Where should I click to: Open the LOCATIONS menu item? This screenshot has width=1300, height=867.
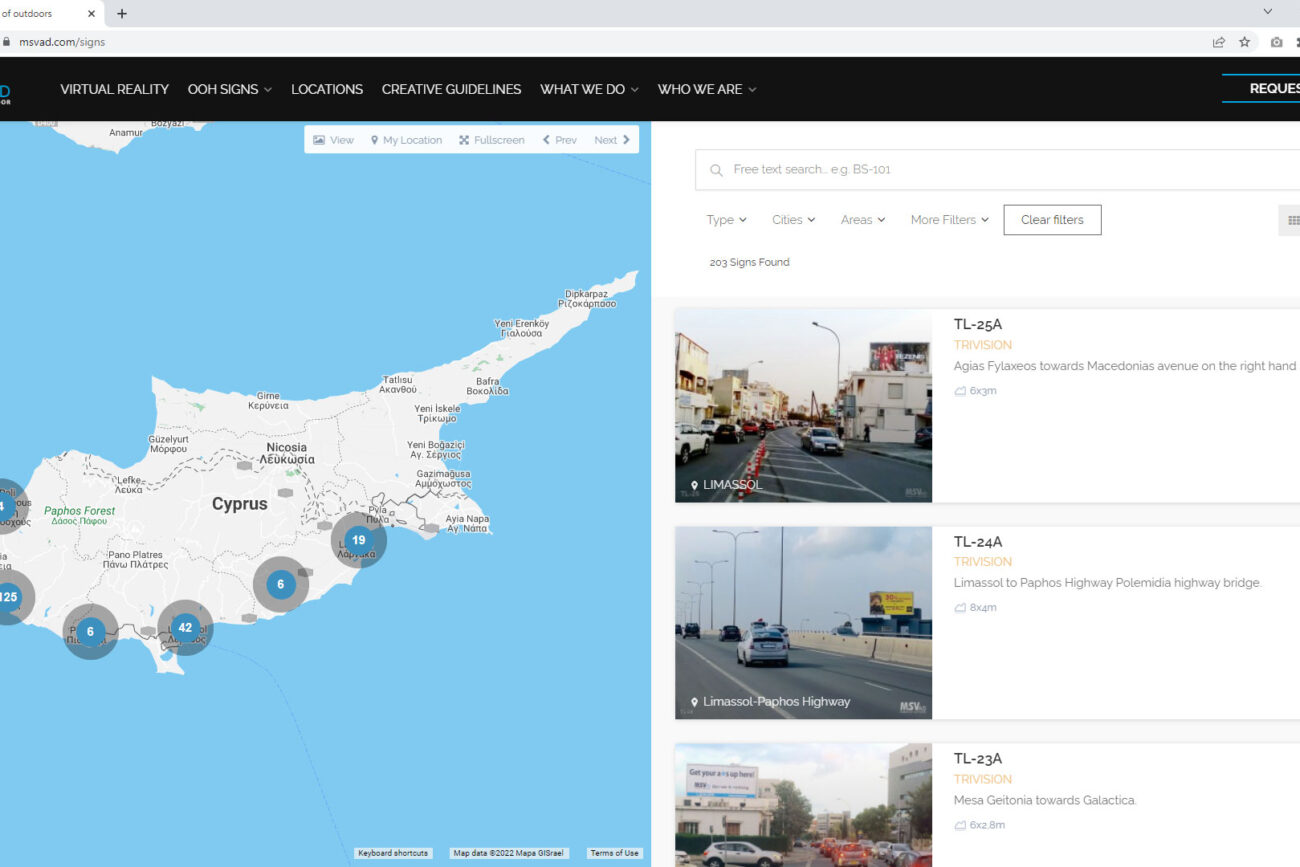click(327, 89)
